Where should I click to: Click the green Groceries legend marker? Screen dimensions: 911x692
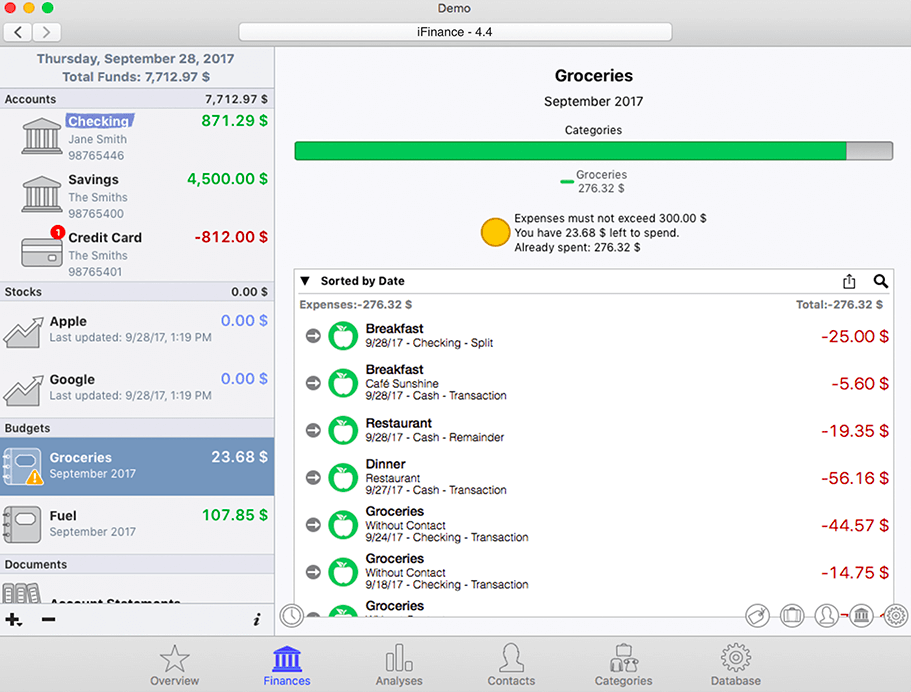pyautogui.click(x=566, y=182)
